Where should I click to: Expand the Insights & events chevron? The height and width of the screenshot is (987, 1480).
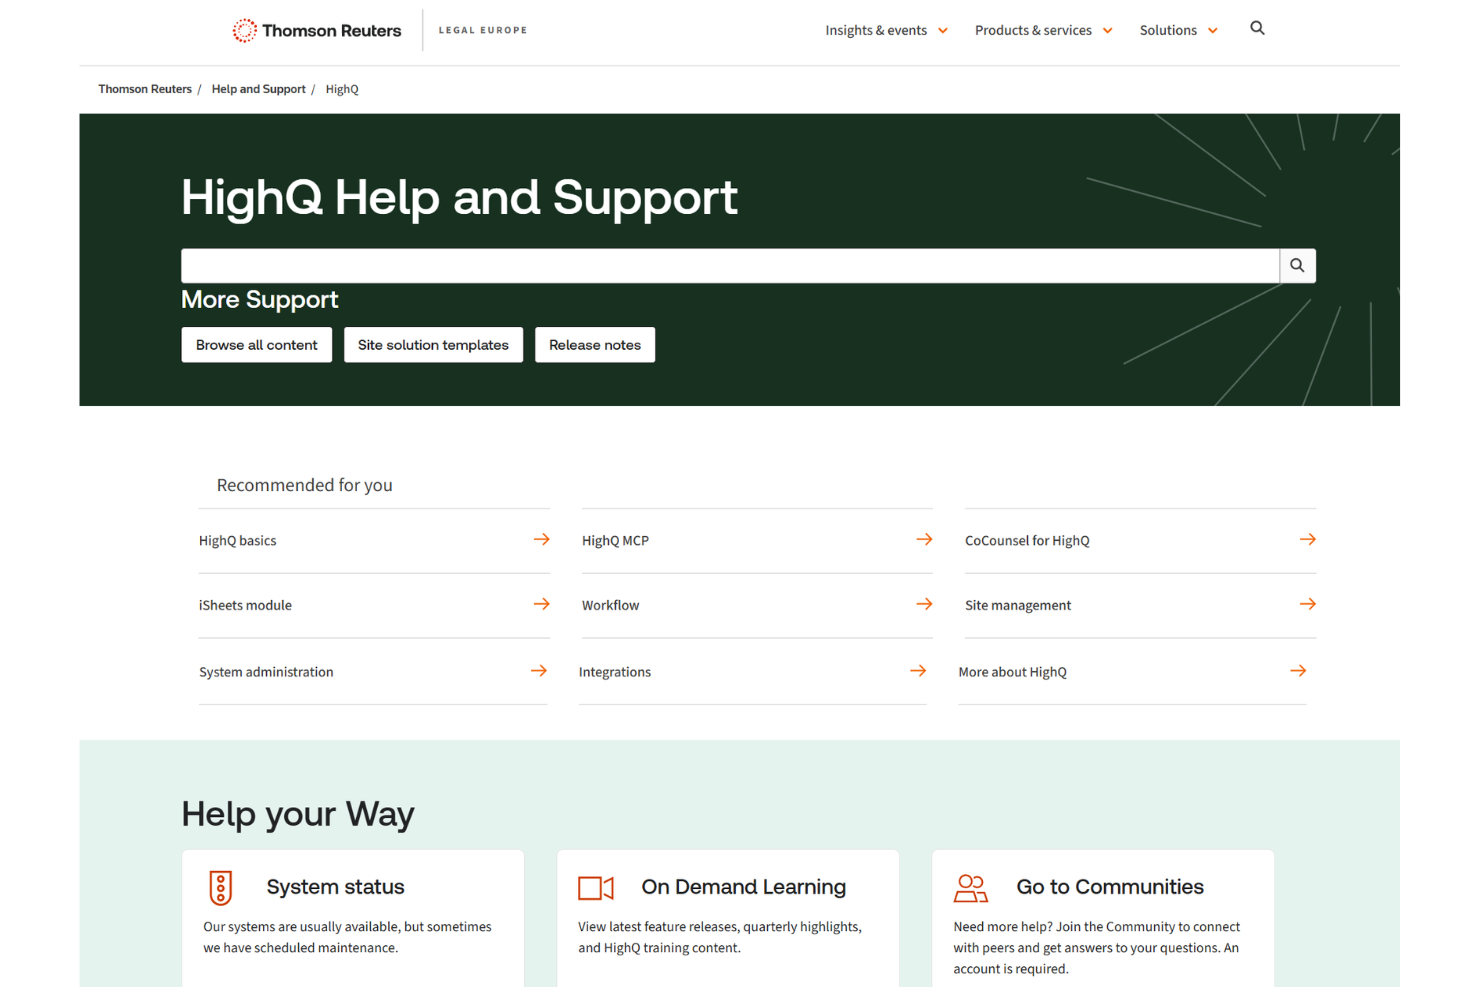coord(943,31)
